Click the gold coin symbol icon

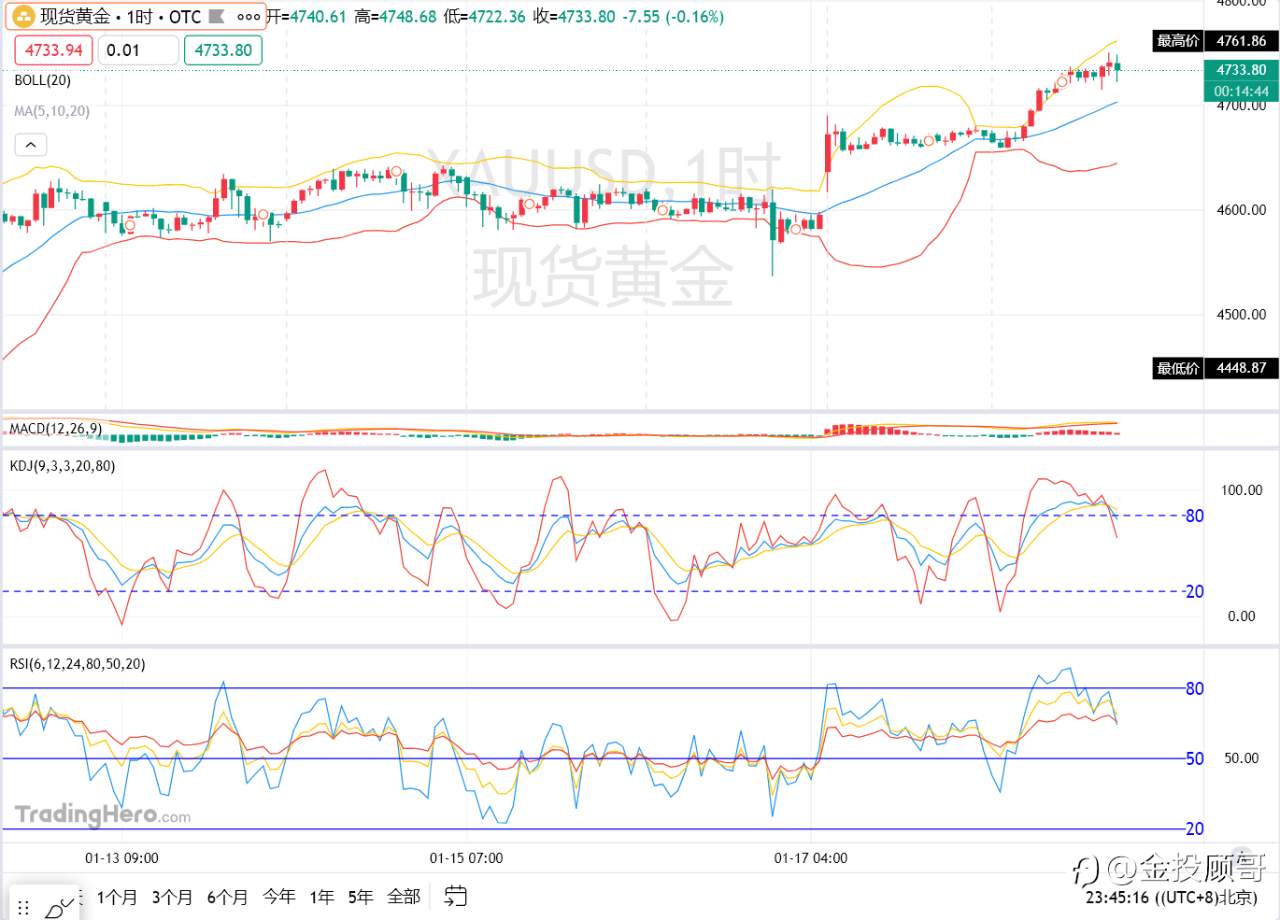coord(23,17)
